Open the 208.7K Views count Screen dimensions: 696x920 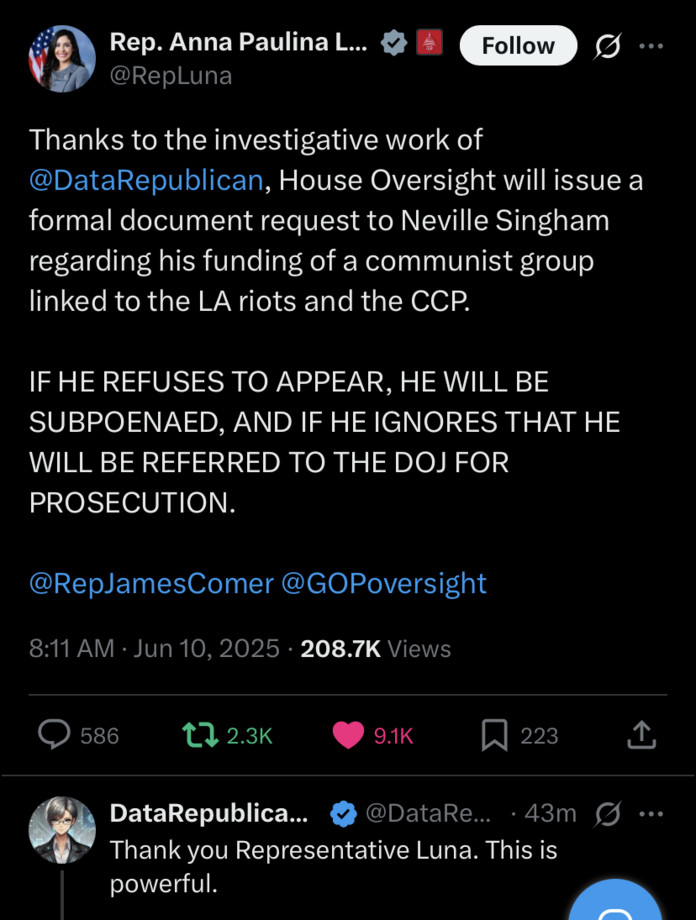click(376, 649)
